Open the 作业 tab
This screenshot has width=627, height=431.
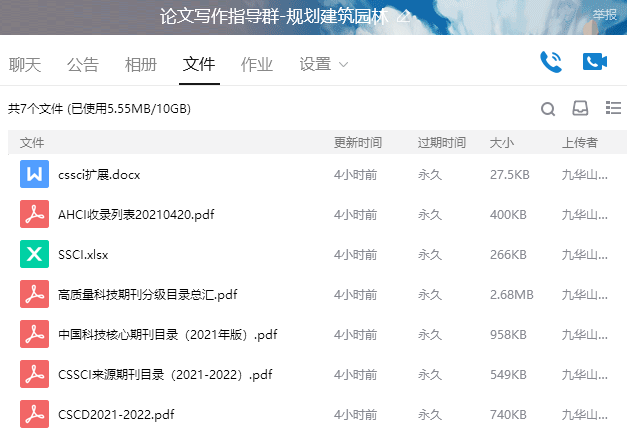(257, 65)
